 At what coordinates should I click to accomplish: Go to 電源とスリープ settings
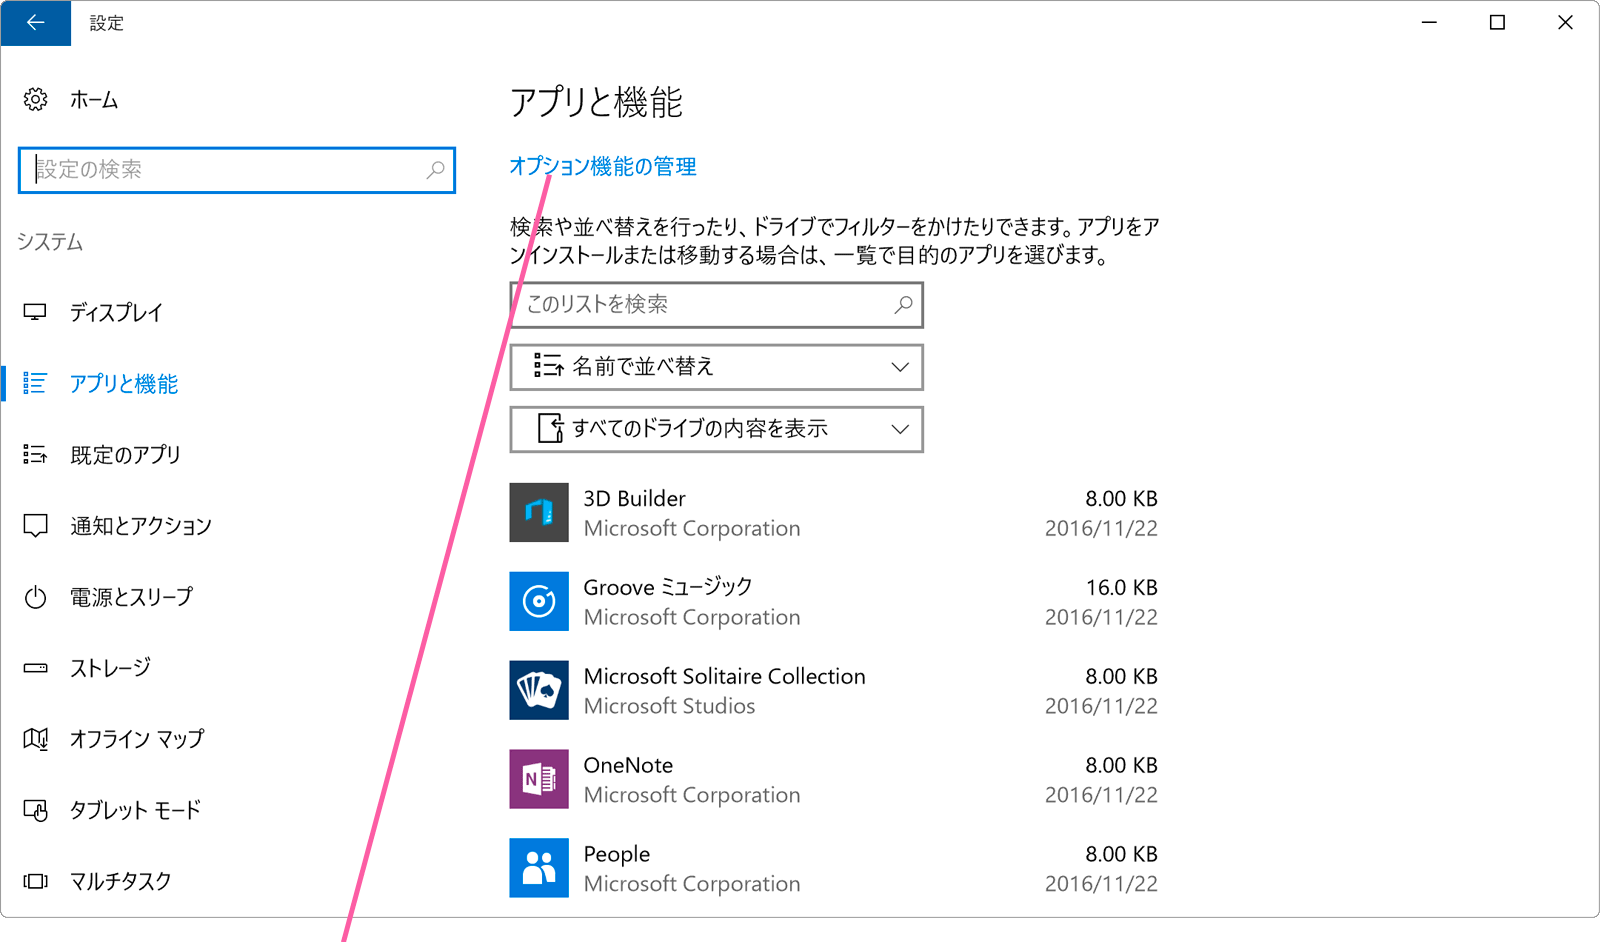point(131,597)
